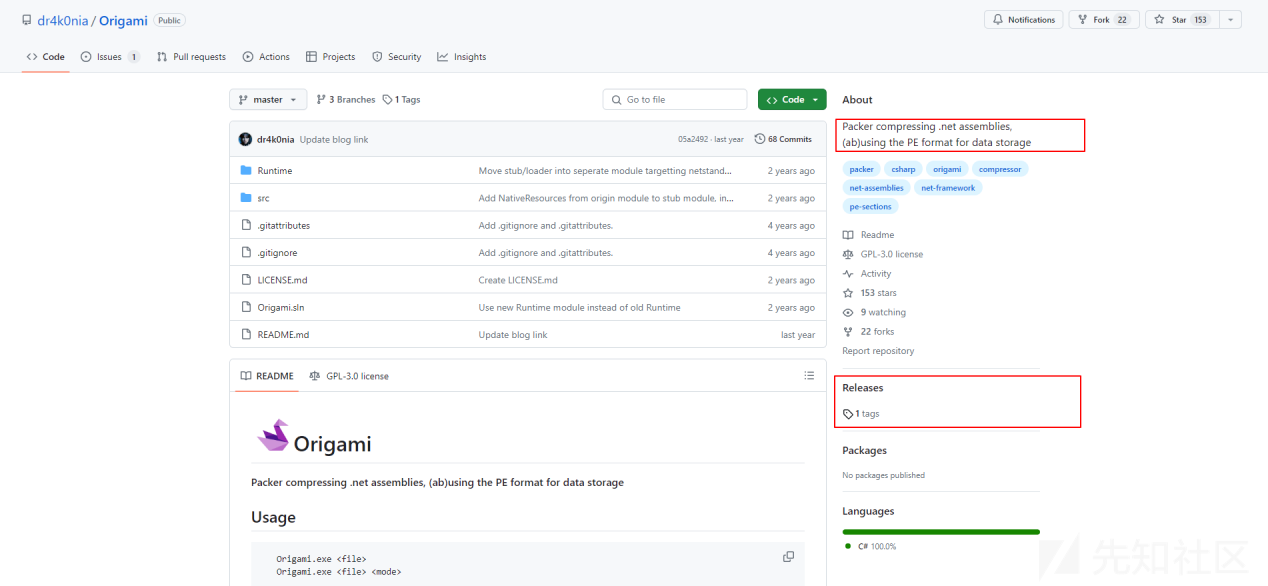
Task: Click the src folder icon
Action: point(246,198)
